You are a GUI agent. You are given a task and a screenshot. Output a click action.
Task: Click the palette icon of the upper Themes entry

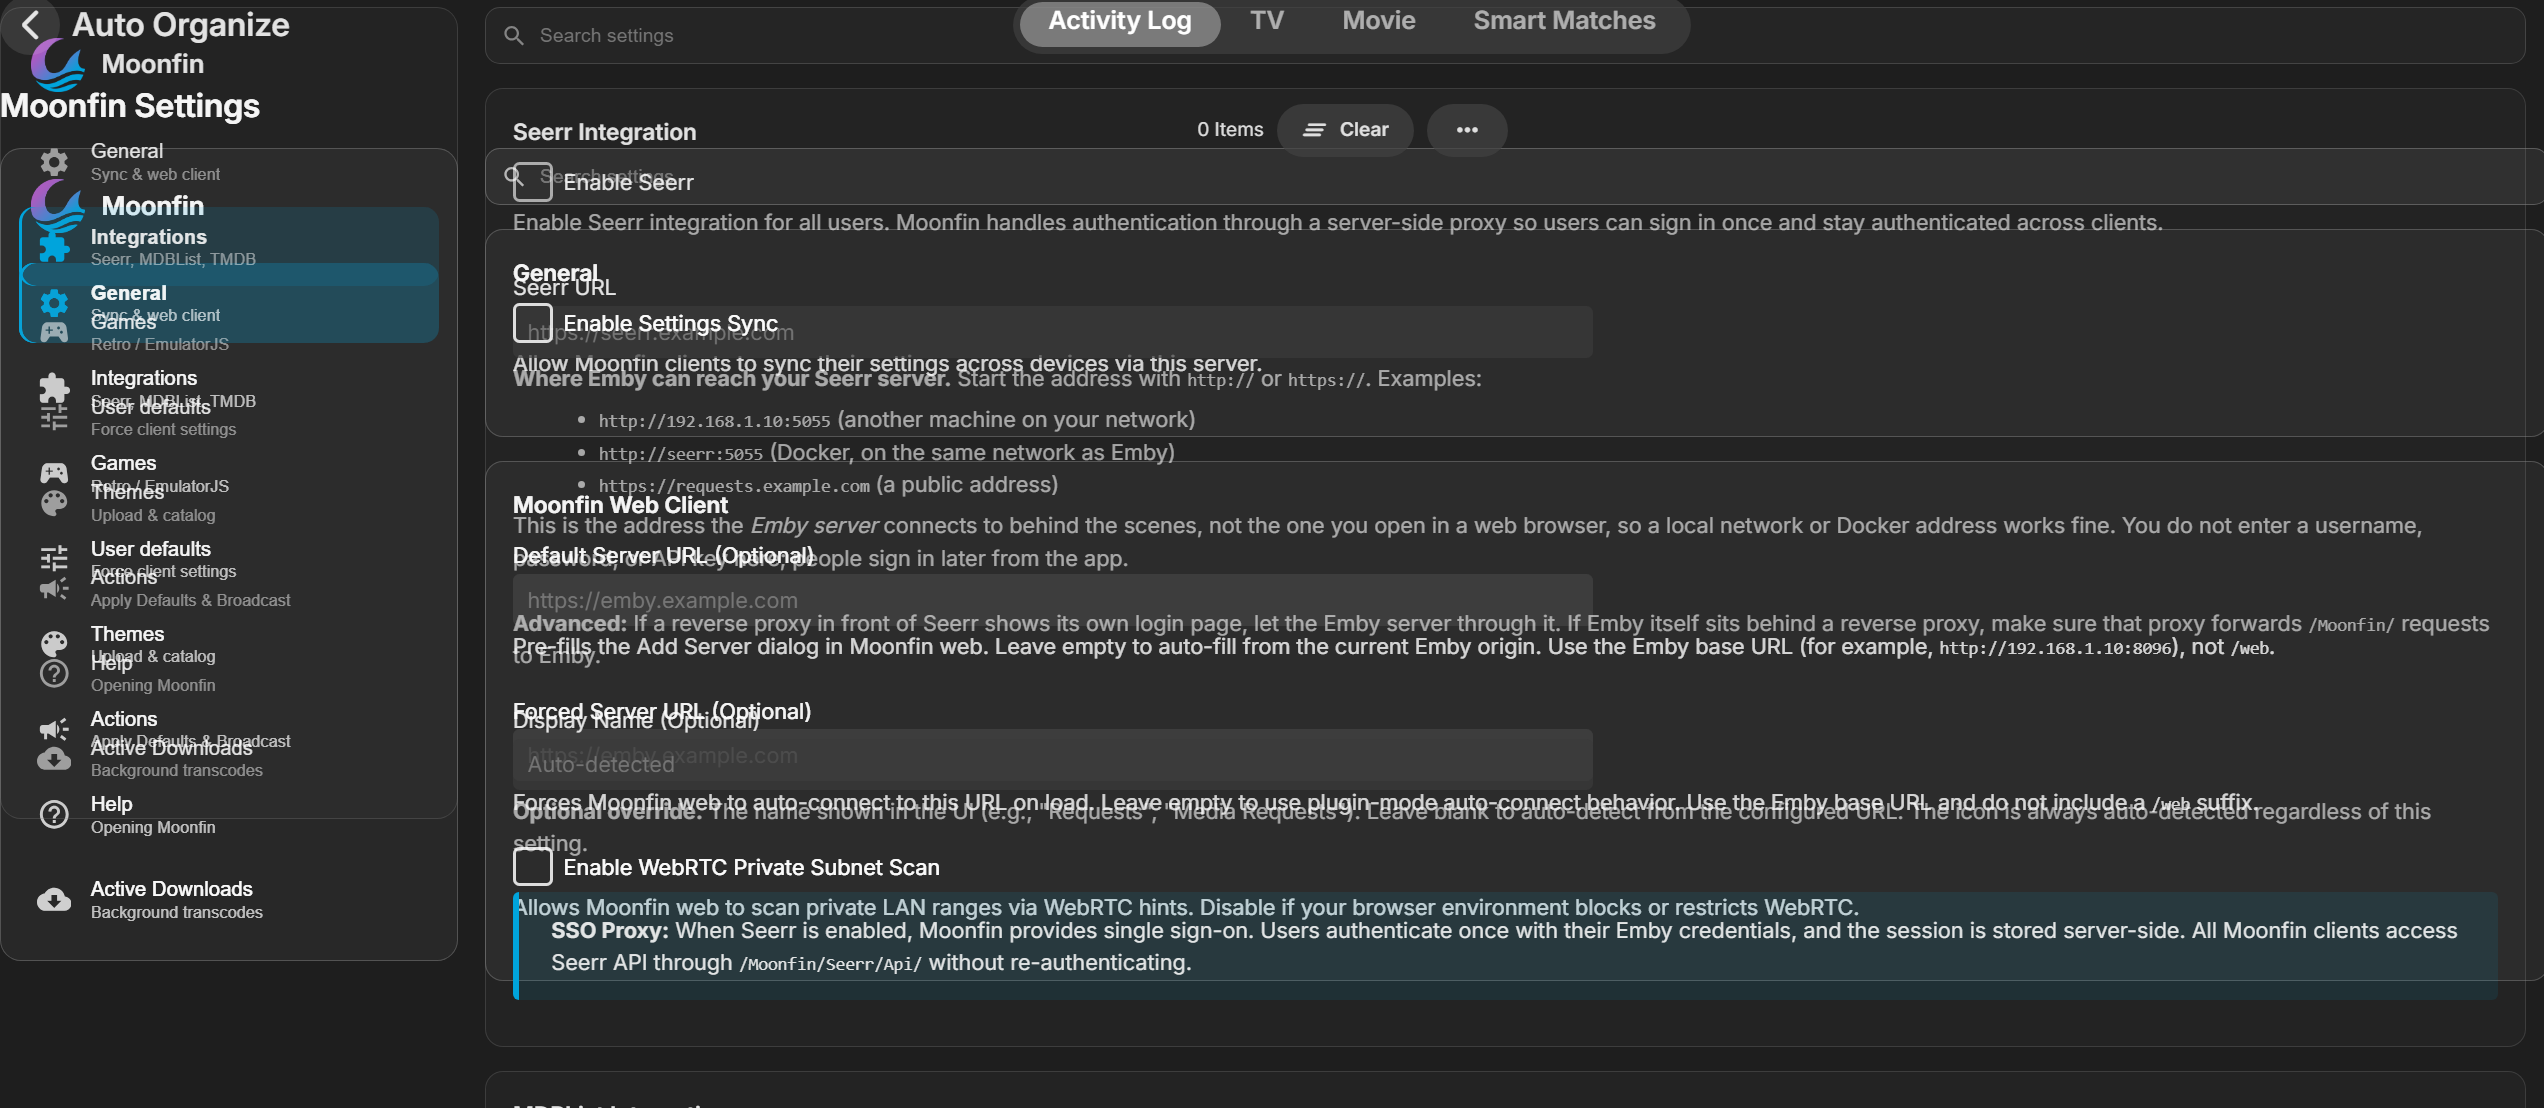(x=54, y=502)
